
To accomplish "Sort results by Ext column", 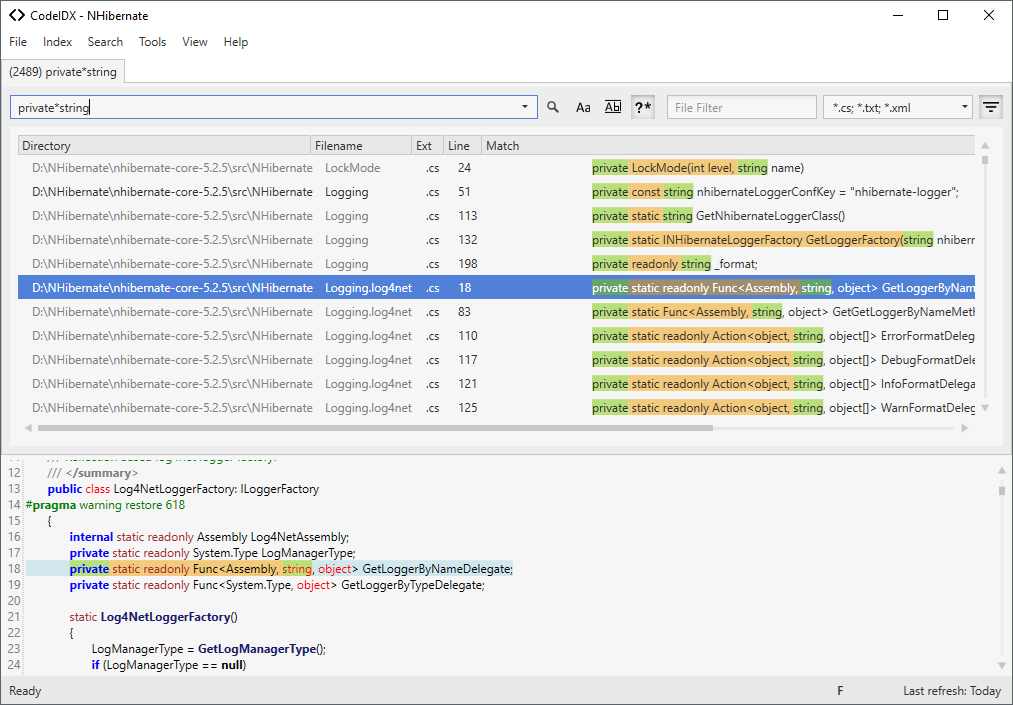I will coord(428,145).
